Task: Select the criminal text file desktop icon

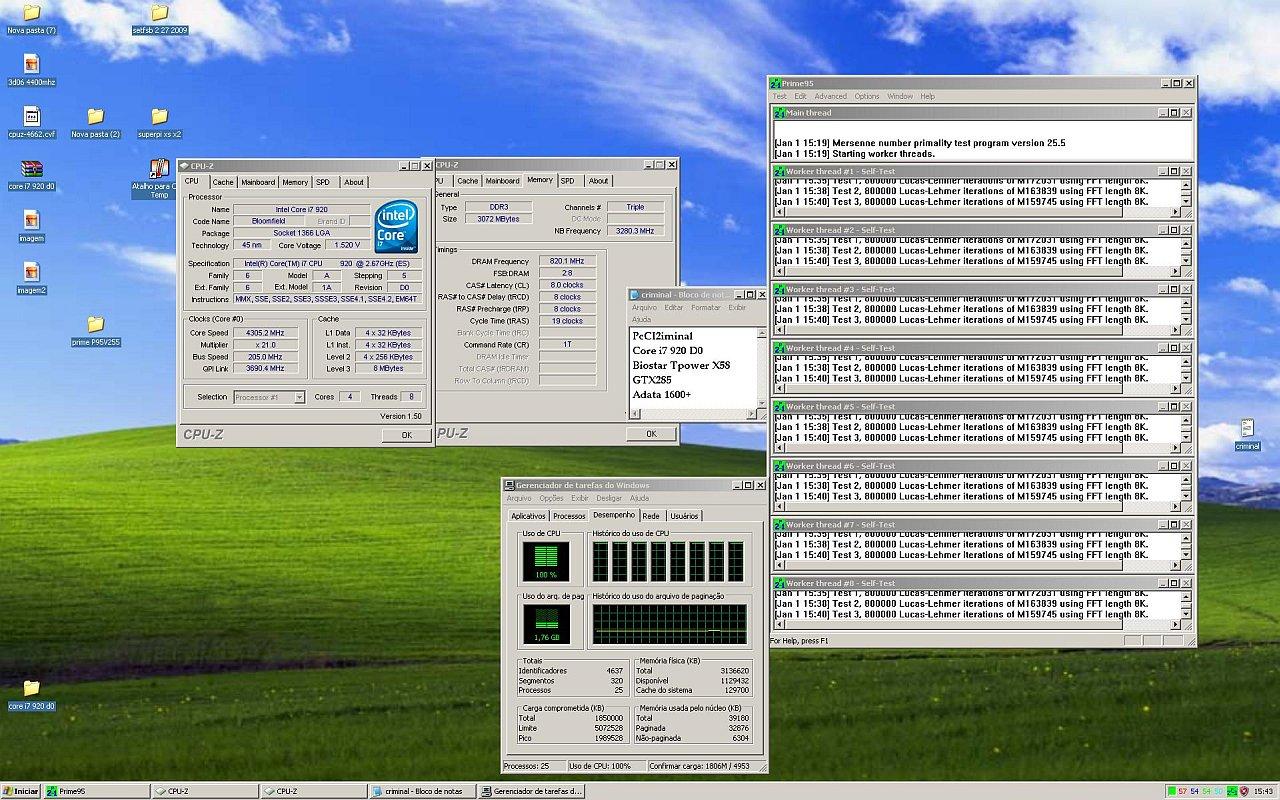Action: 1247,428
